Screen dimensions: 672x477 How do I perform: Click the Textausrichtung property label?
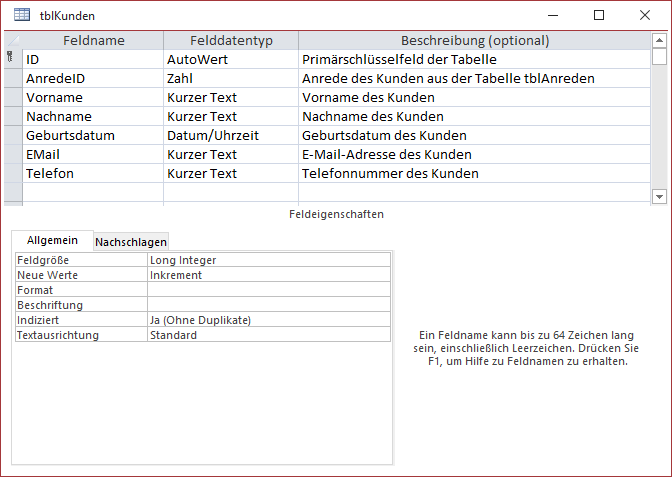81,335
